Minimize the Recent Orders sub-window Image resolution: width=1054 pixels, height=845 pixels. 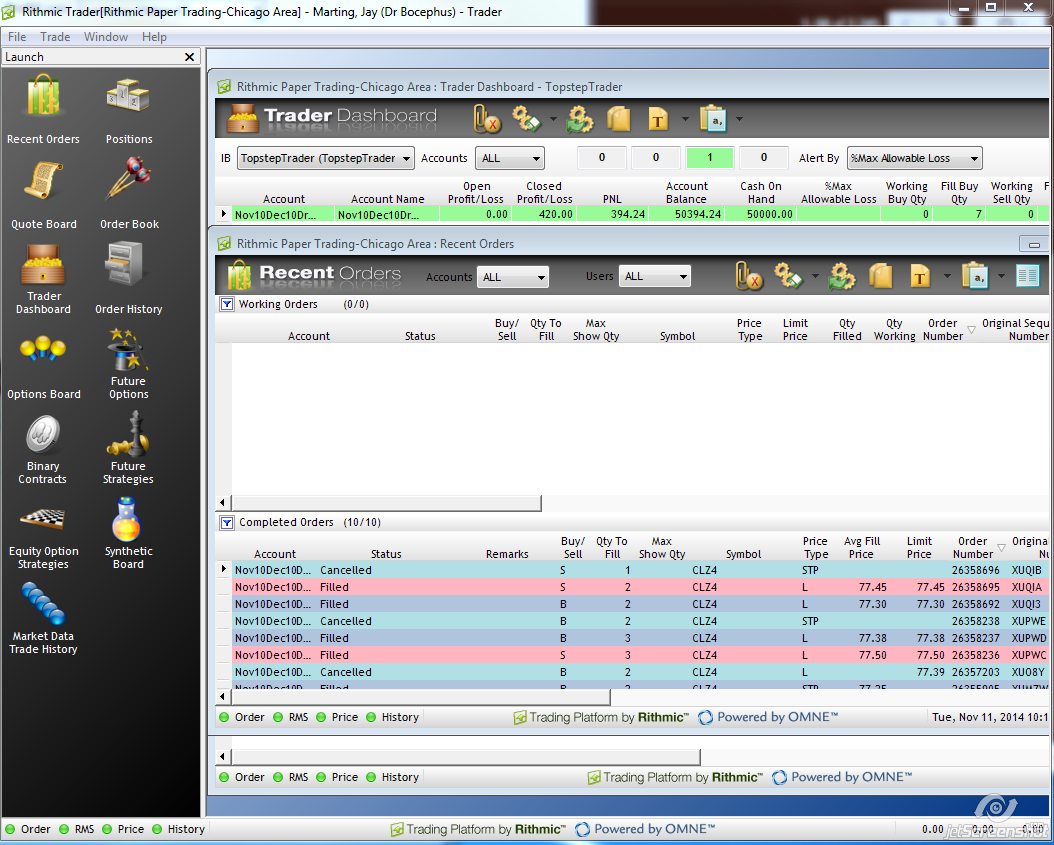click(1034, 244)
